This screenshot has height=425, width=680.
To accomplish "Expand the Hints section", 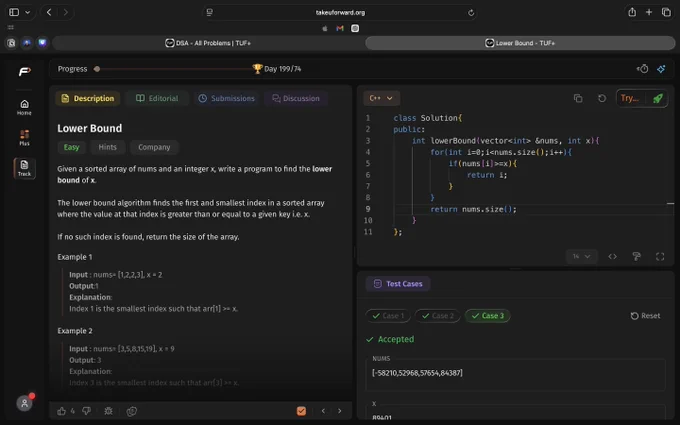I will (x=108, y=147).
